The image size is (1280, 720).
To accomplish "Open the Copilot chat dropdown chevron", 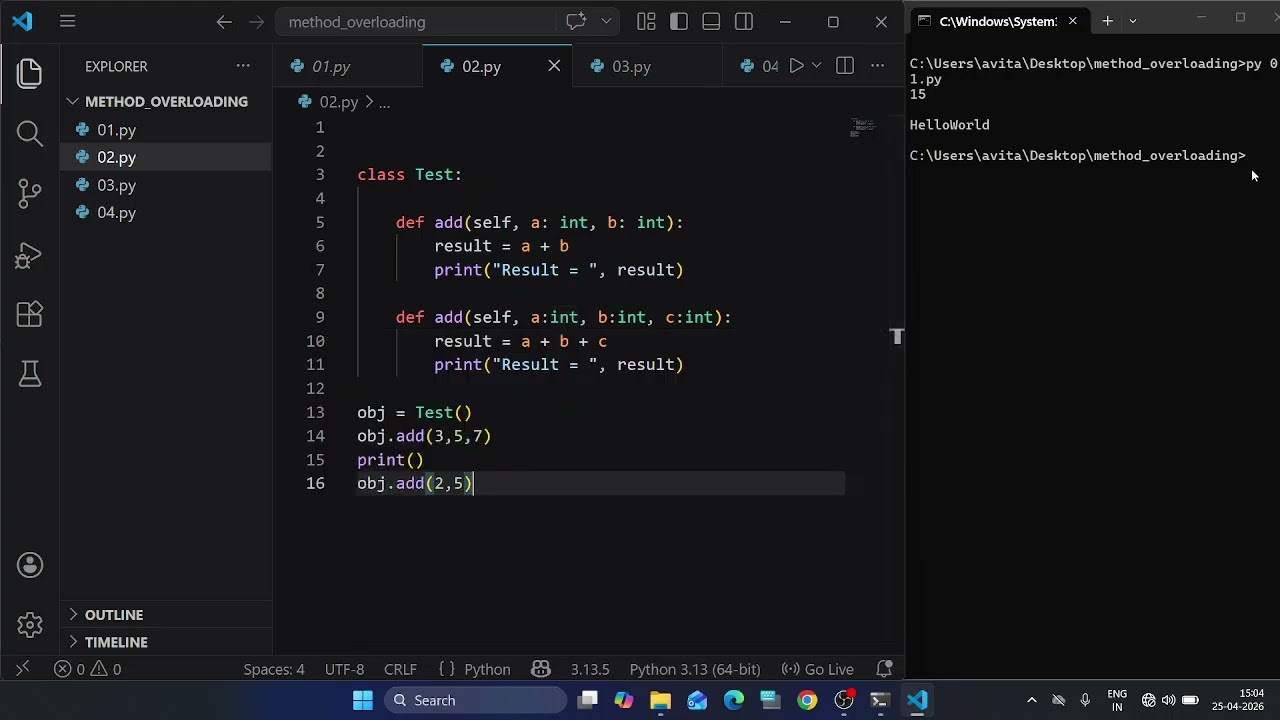I will (x=606, y=21).
